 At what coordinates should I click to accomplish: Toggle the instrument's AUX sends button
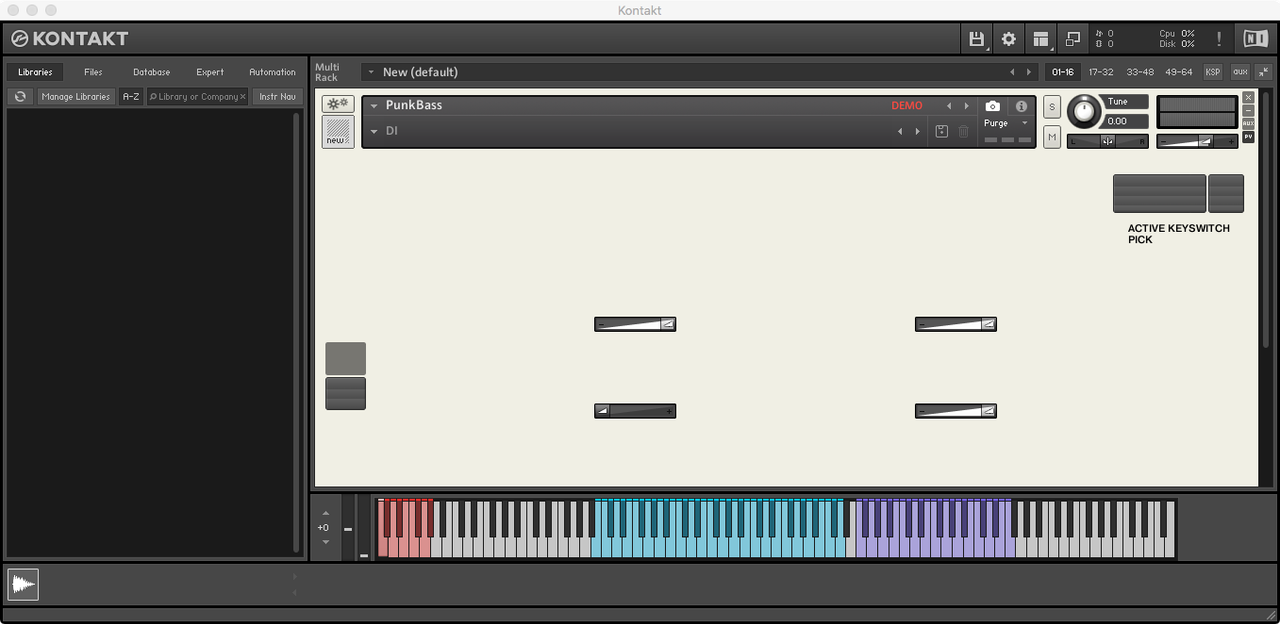(x=1248, y=123)
